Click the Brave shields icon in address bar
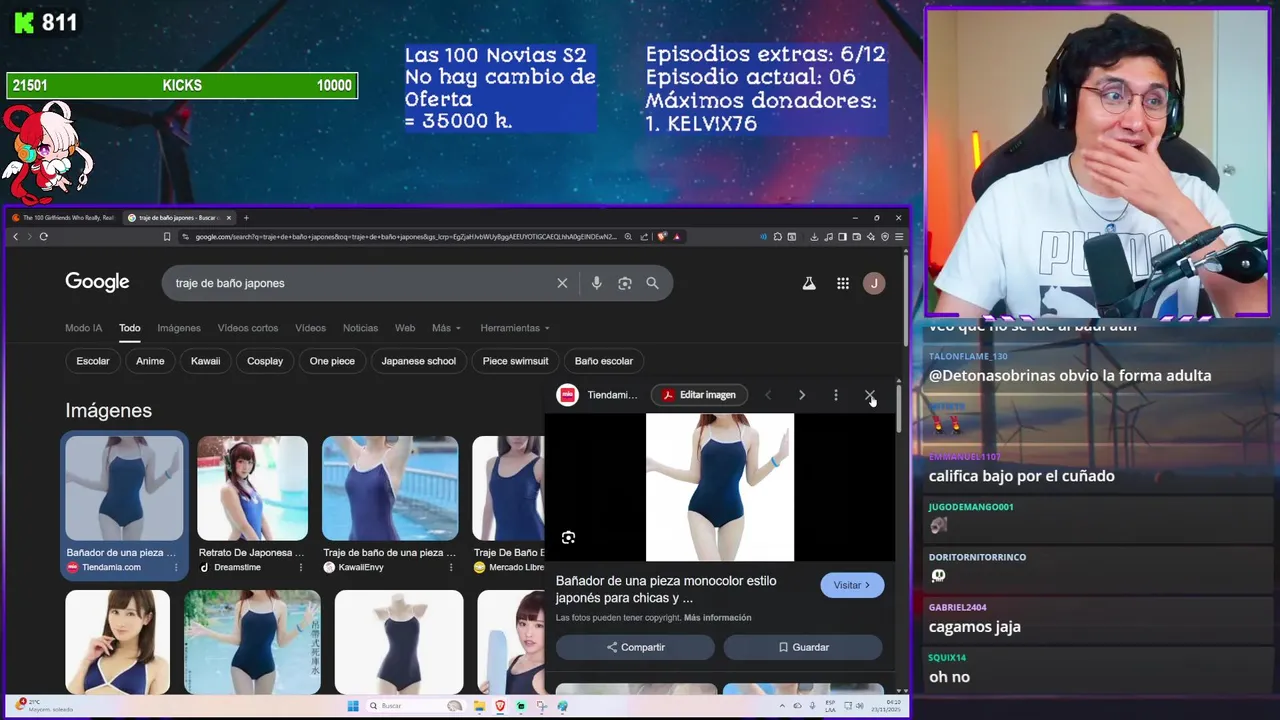Viewport: 1280px width, 720px height. (662, 236)
